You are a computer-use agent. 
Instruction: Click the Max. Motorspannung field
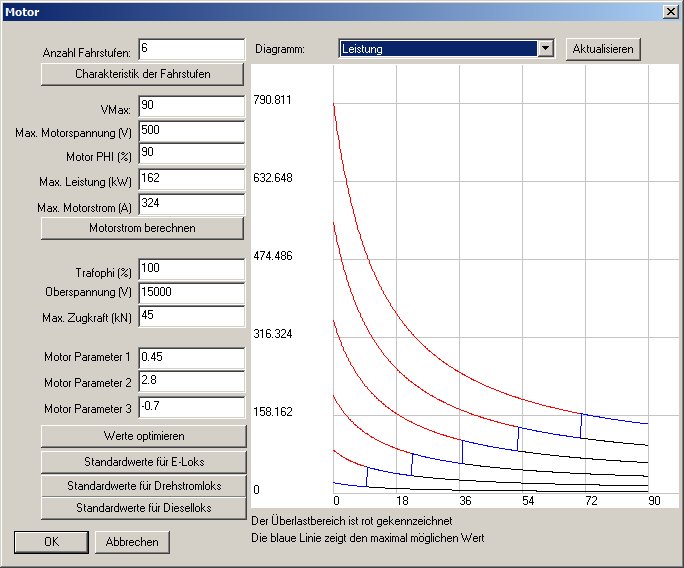(x=192, y=131)
